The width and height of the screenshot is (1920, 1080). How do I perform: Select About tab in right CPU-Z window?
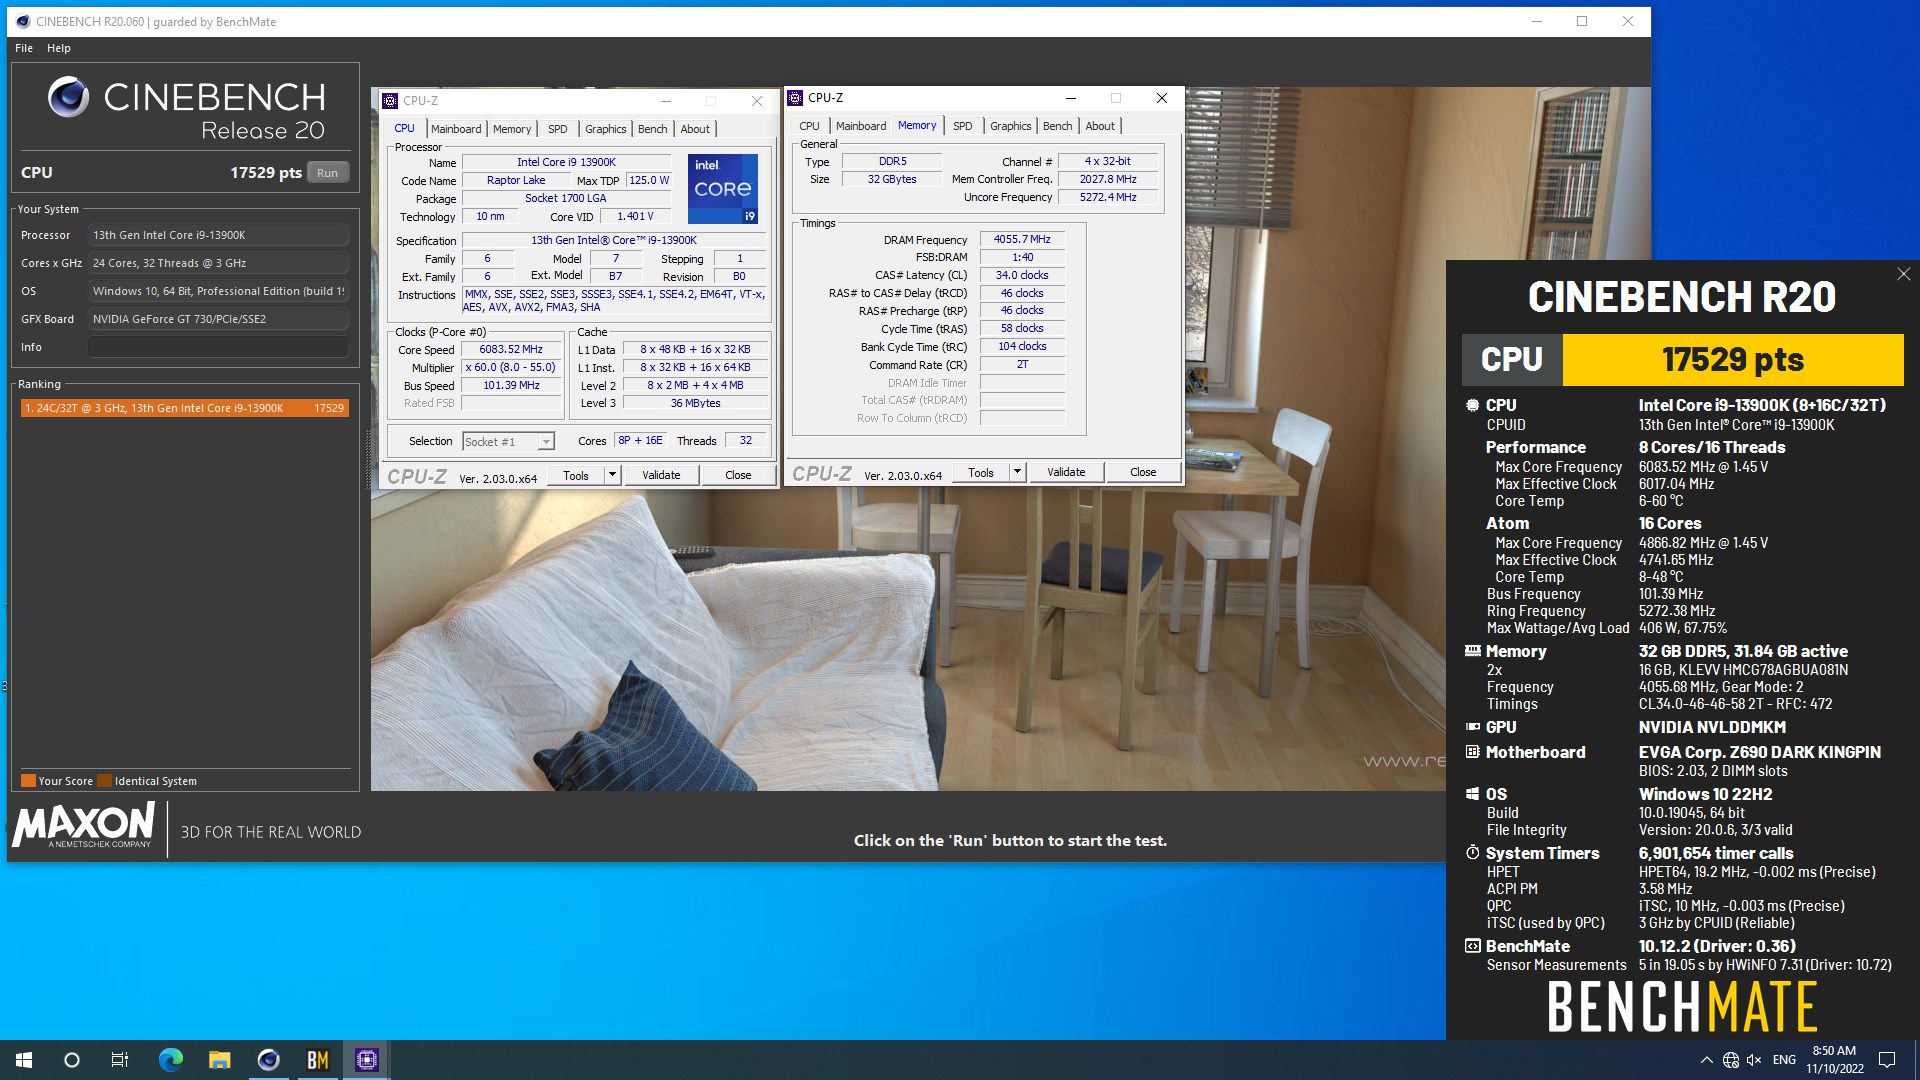[1100, 126]
